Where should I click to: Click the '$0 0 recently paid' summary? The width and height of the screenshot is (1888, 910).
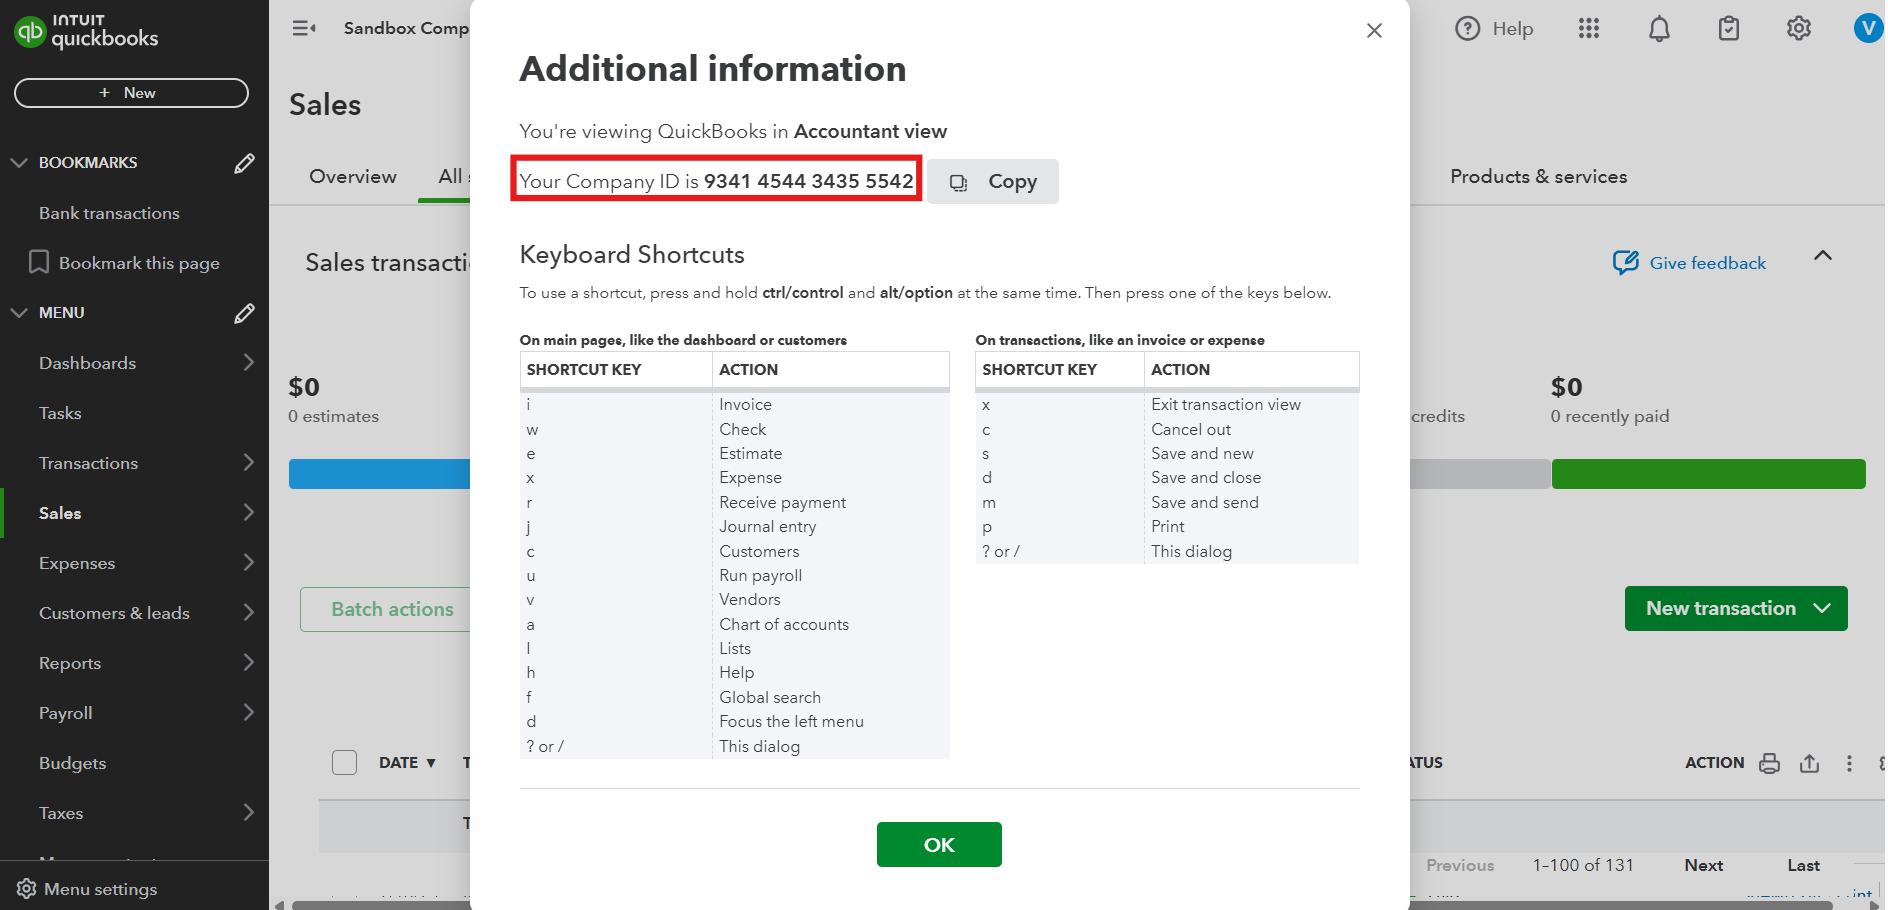(x=1609, y=399)
